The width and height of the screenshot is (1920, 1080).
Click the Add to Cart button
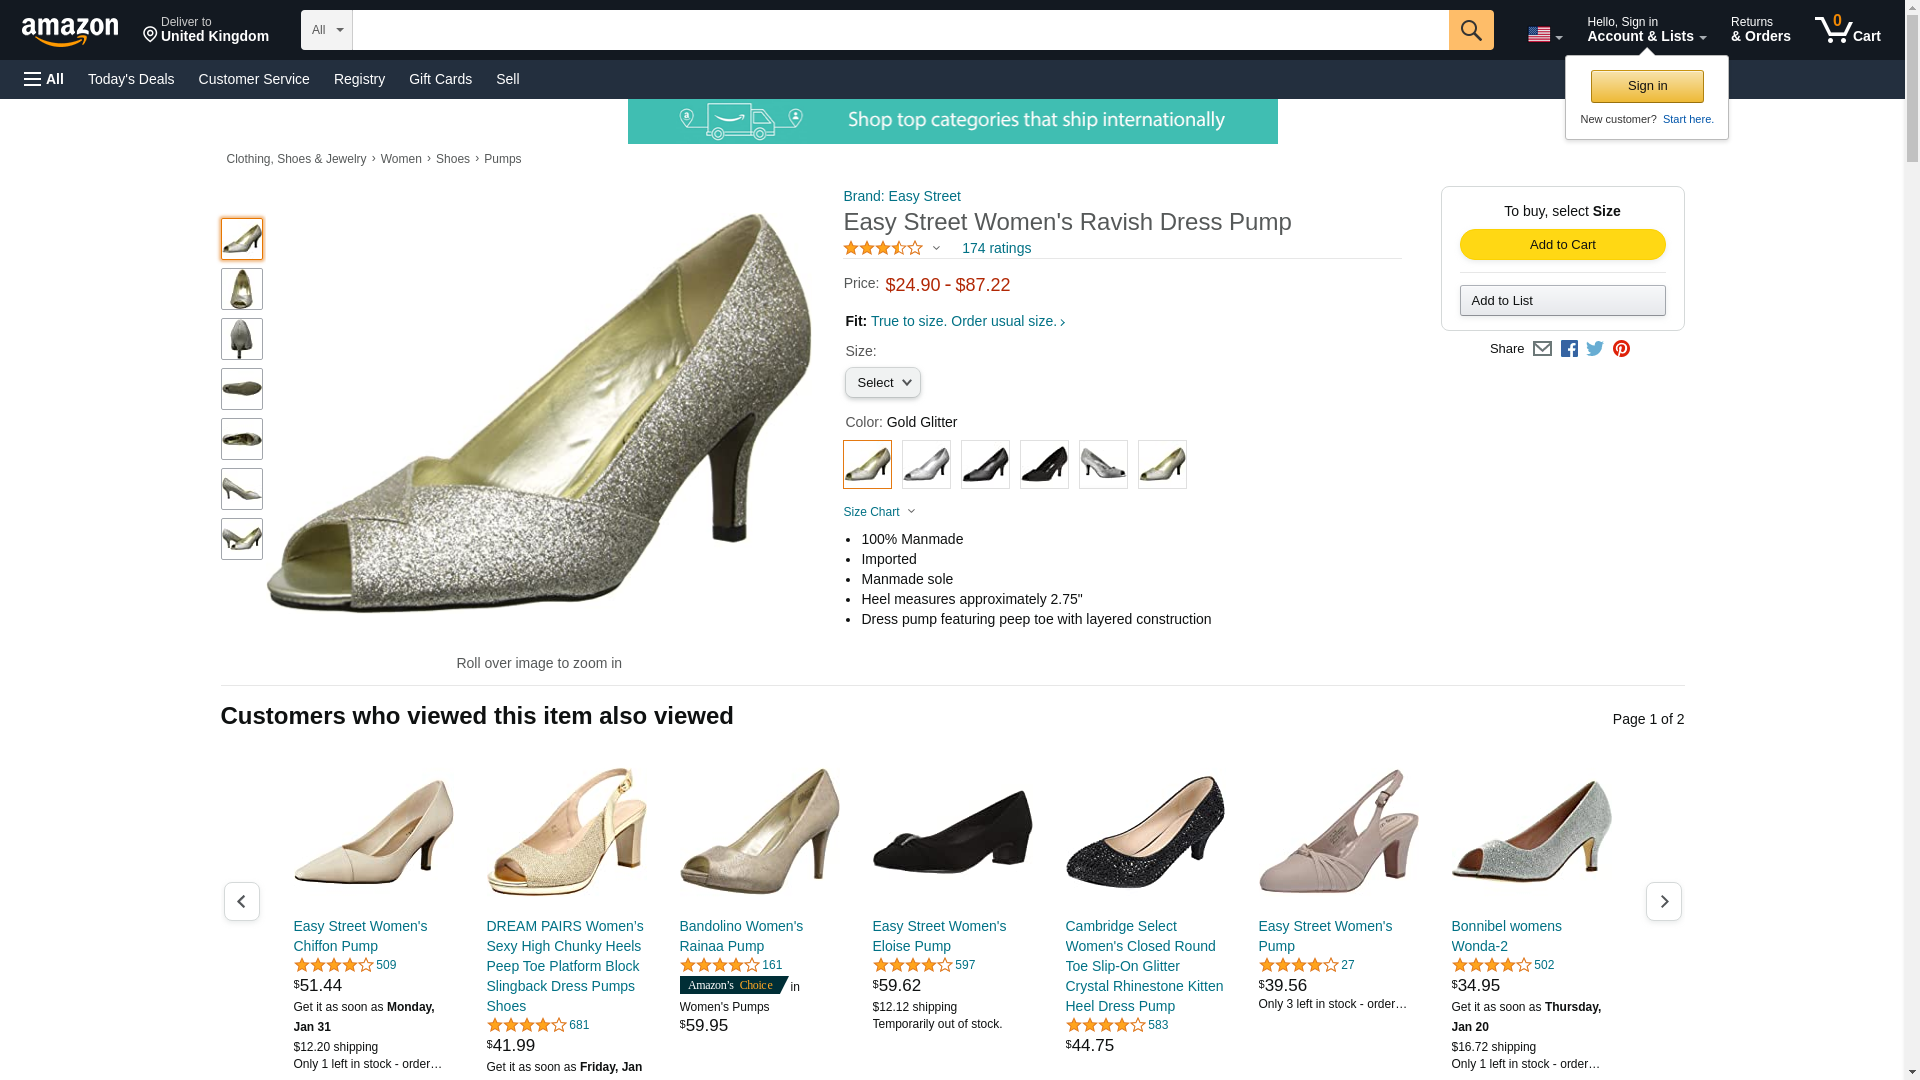coord(1562,245)
